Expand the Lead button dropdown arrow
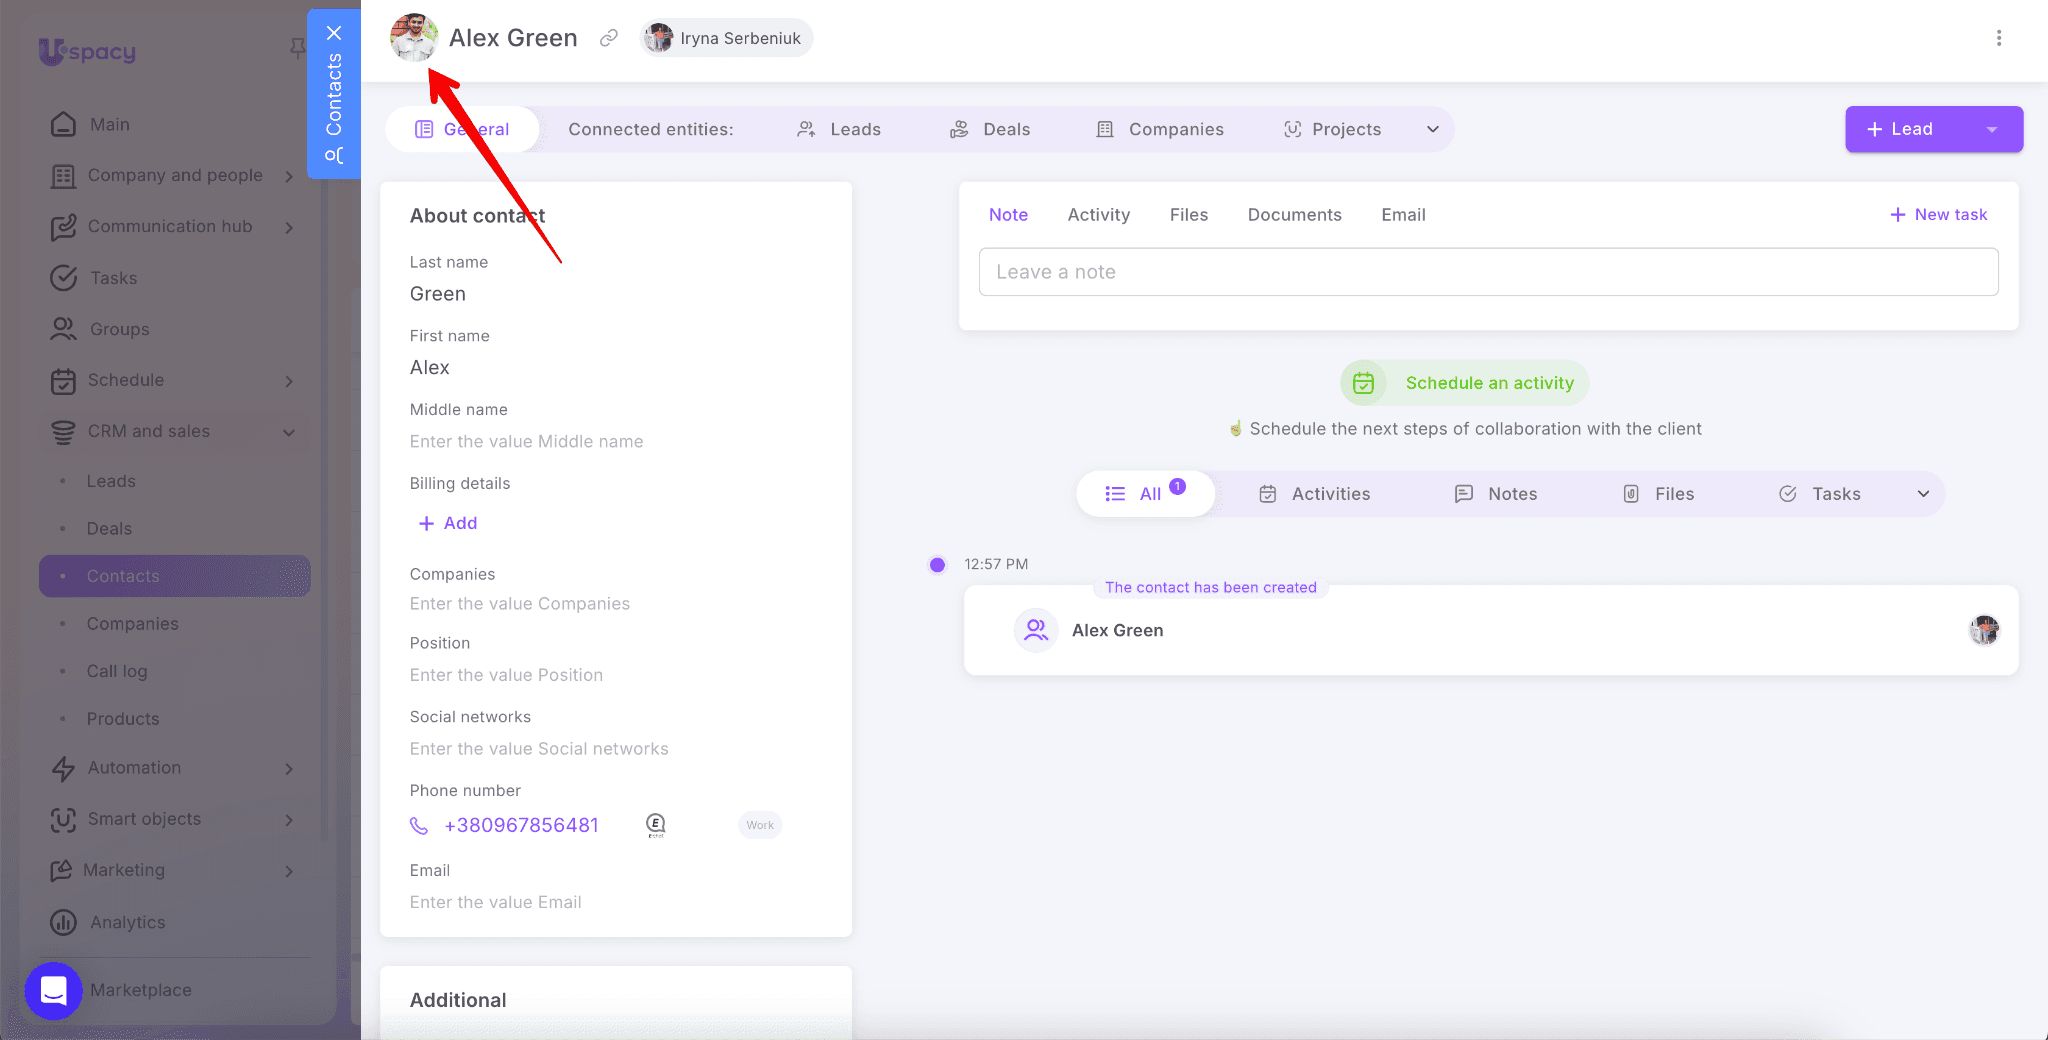The image size is (2048, 1040). coord(1991,130)
